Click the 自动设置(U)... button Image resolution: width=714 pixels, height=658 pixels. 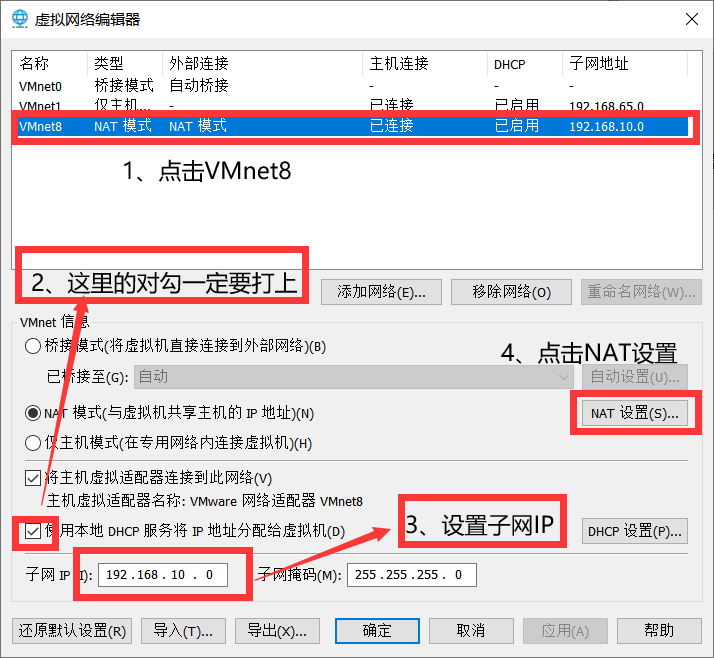pos(635,377)
